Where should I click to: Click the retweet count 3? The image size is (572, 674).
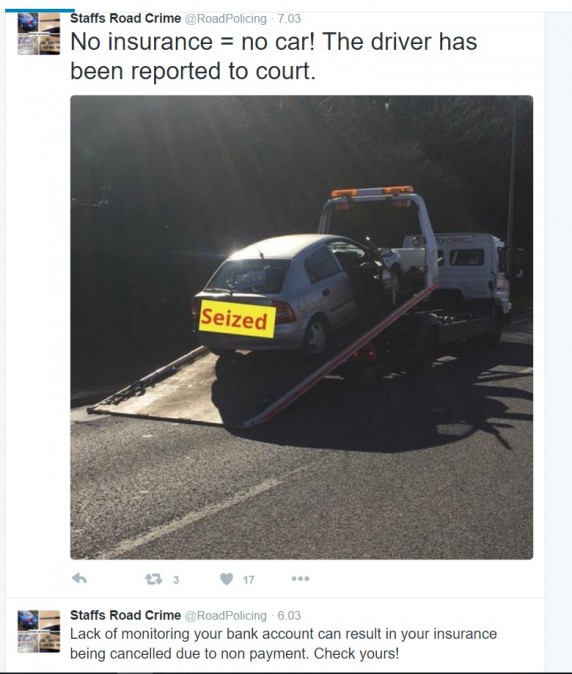click(x=176, y=580)
